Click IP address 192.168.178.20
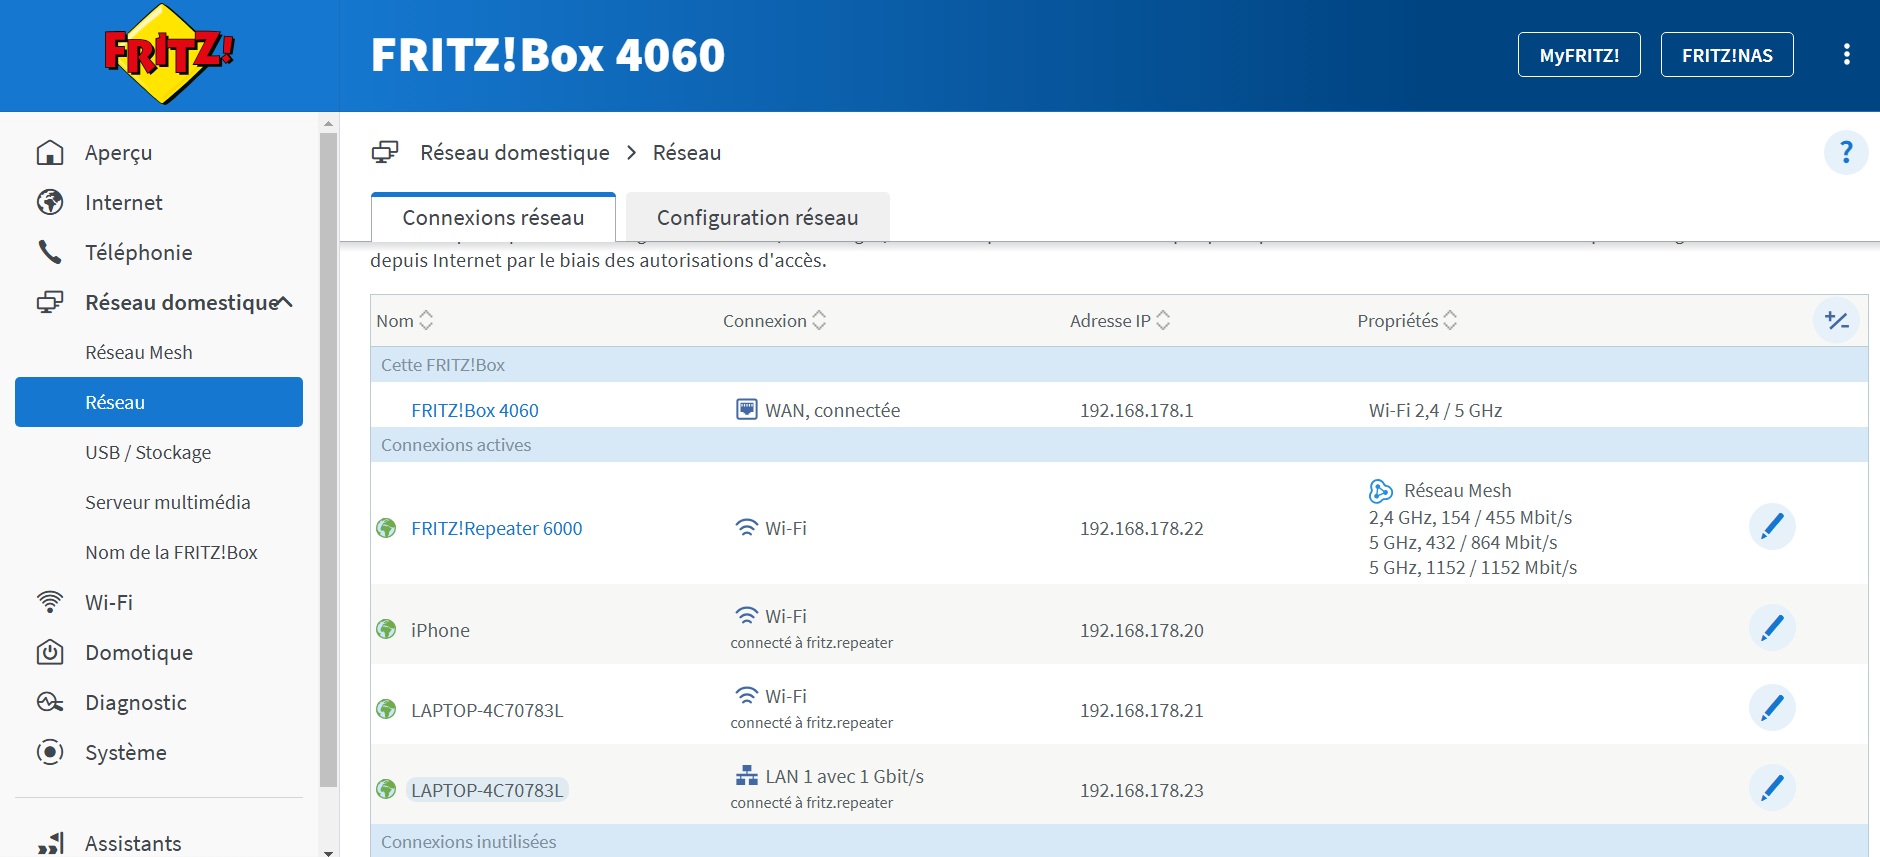The height and width of the screenshot is (857, 1880). [1142, 630]
